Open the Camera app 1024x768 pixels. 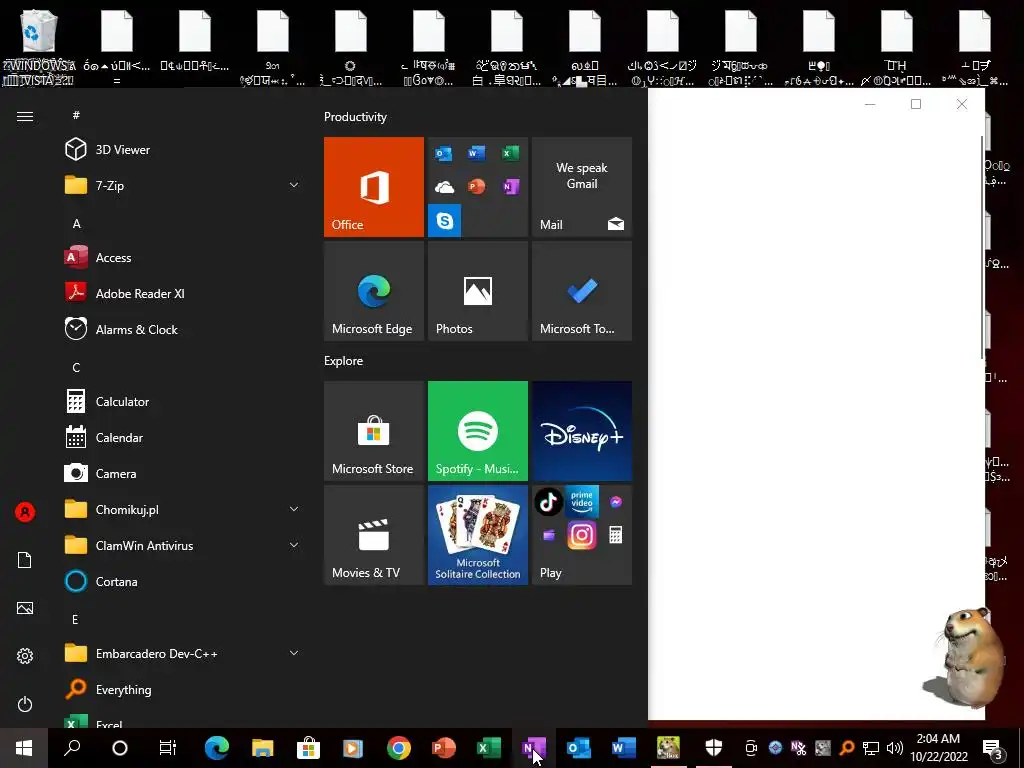180,473
